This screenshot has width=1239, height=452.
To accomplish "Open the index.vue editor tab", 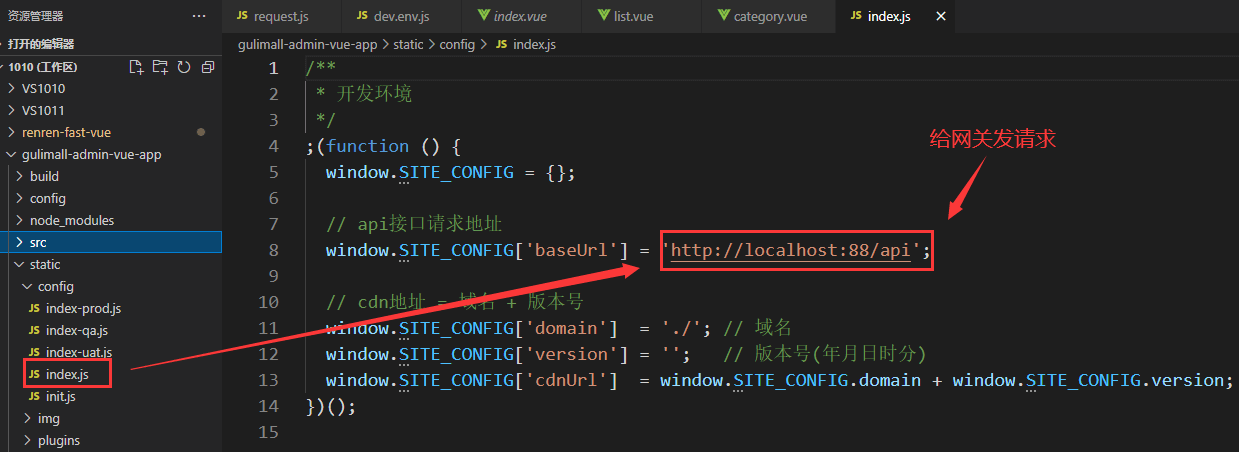I will click(520, 17).
